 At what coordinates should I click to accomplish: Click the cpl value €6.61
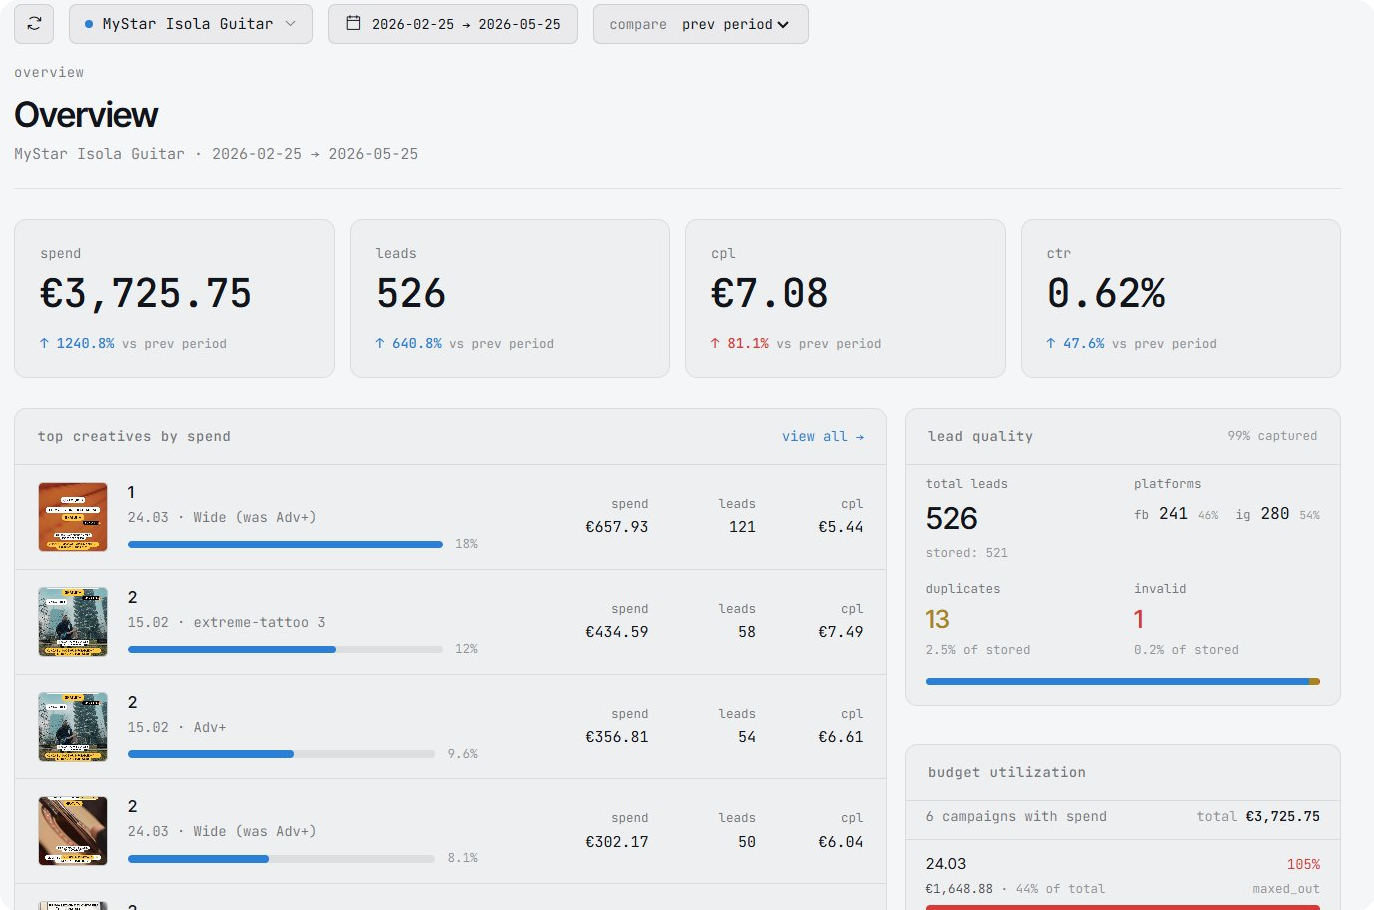coord(841,737)
